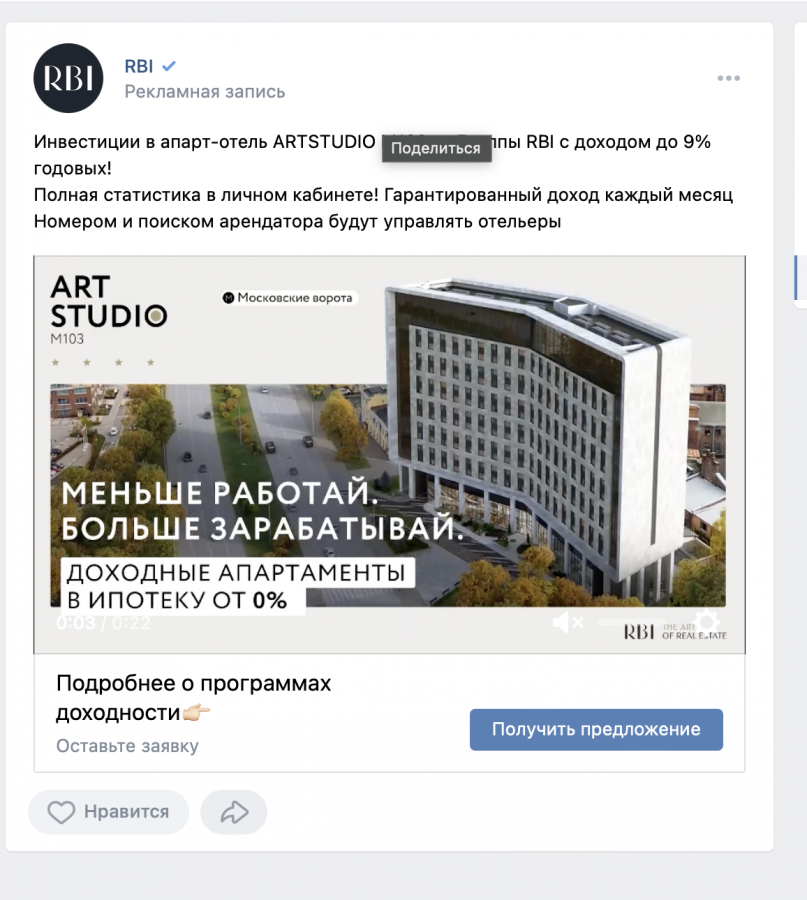Open the RBI page name link
The width and height of the screenshot is (807, 900).
139,66
